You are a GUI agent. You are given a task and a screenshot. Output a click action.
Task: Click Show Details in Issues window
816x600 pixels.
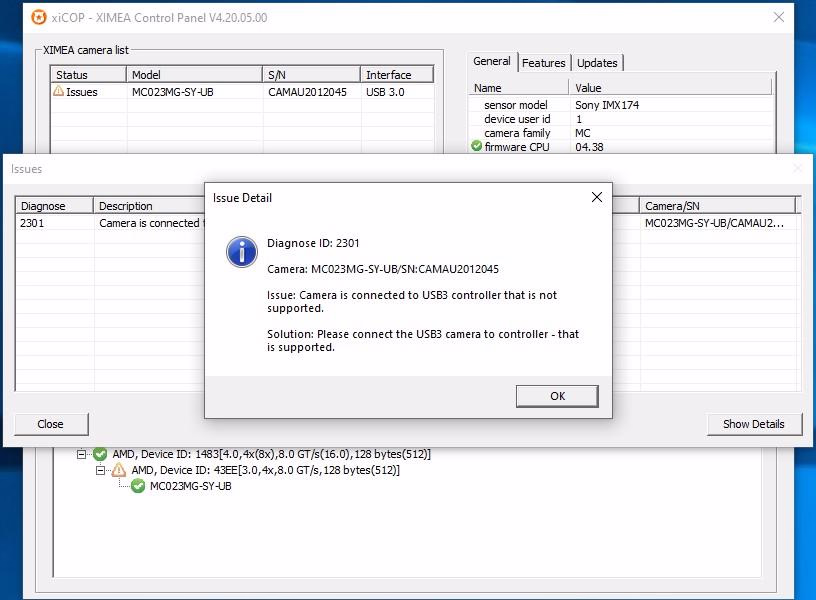point(753,424)
